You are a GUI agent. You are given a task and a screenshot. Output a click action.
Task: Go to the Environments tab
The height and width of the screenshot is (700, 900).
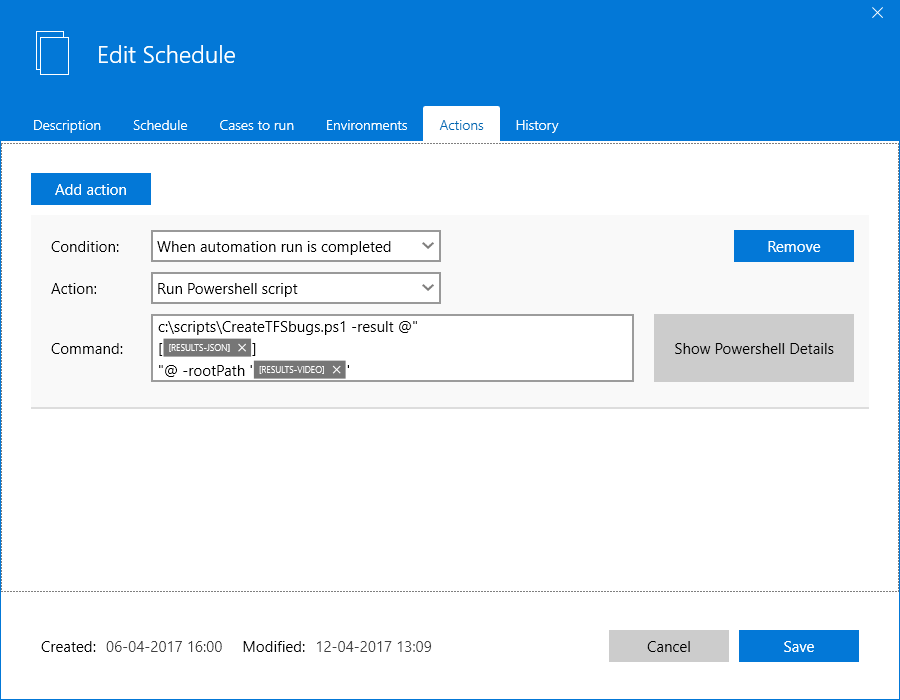coord(367,125)
